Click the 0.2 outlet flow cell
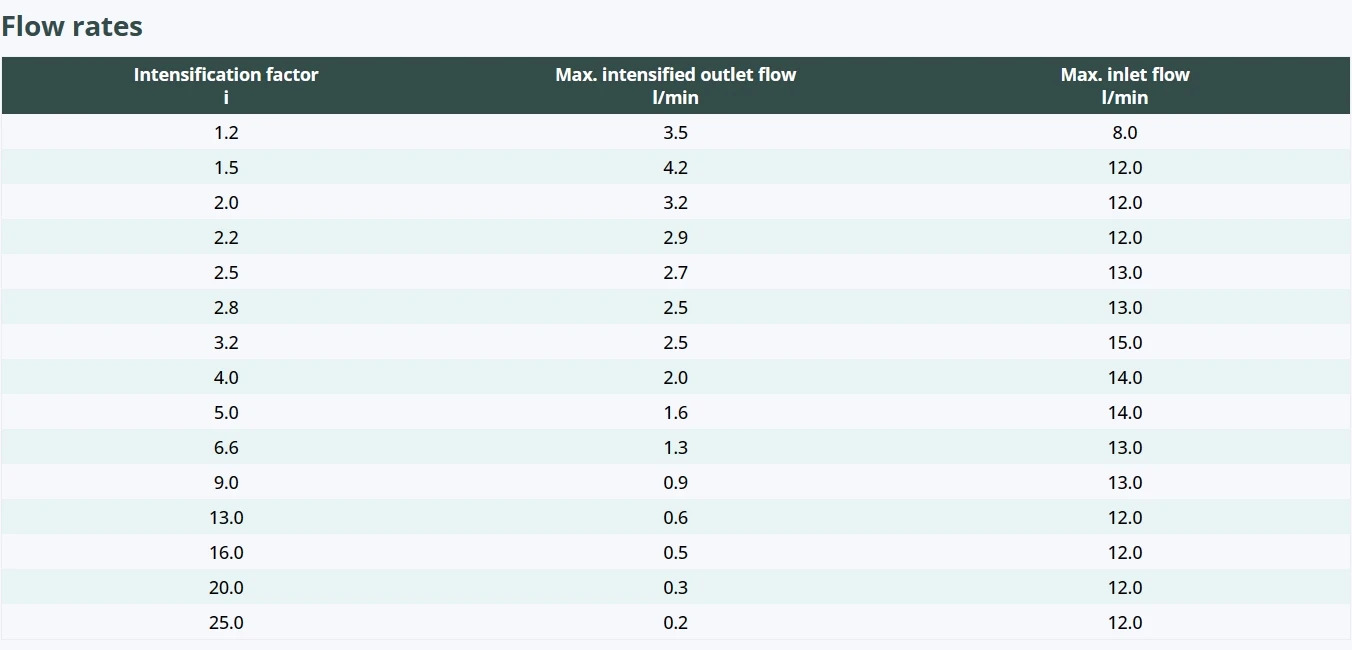The height and width of the screenshot is (650, 1352). pos(676,623)
